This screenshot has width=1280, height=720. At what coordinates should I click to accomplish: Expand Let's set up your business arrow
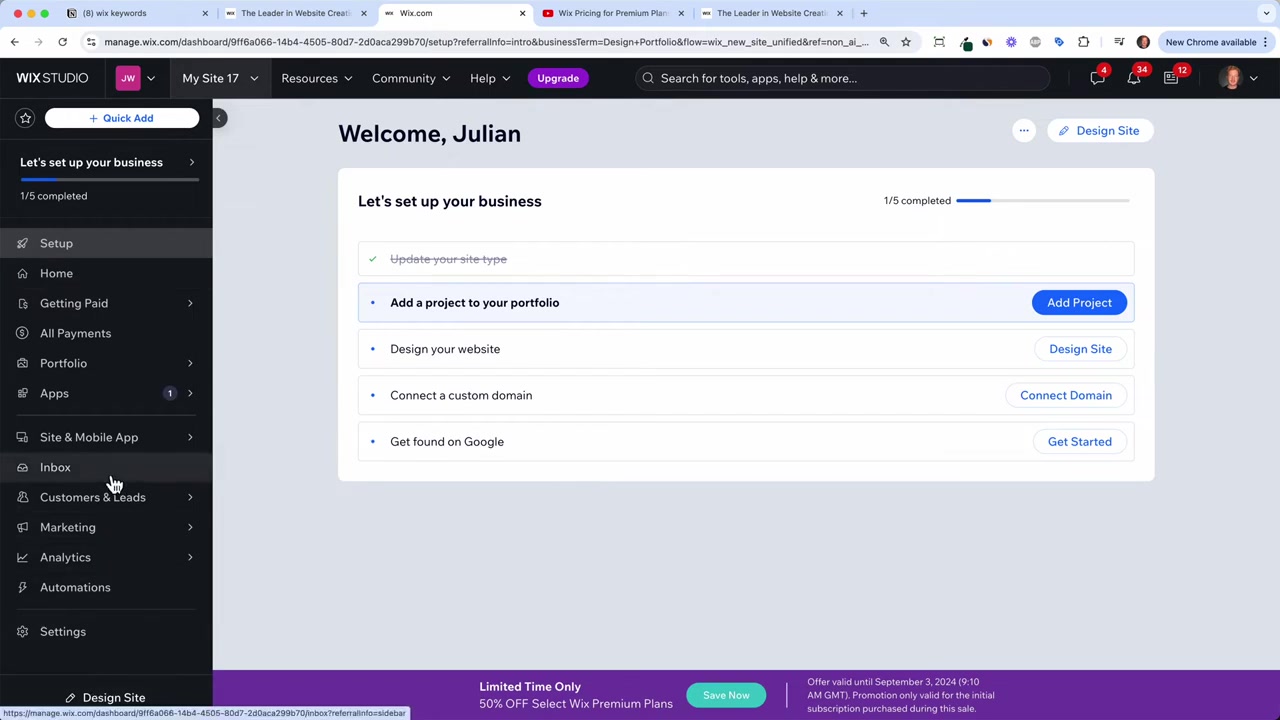[x=191, y=162]
